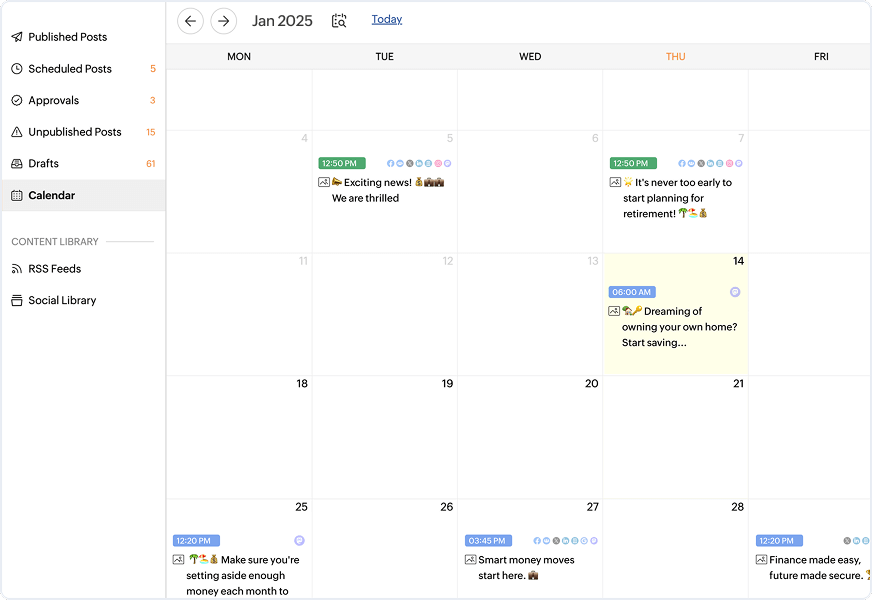
Task: Click the Instagram icon on the retirement post
Action: click(x=729, y=163)
